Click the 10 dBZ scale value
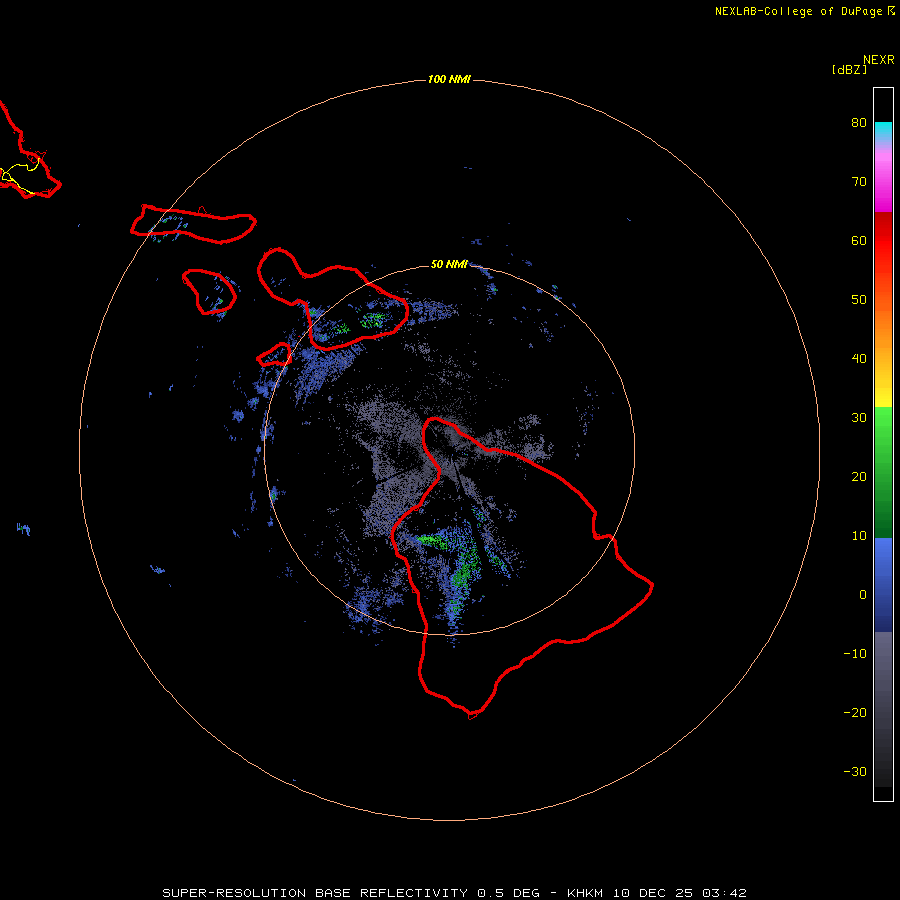Viewport: 900px width, 900px height. coord(859,536)
